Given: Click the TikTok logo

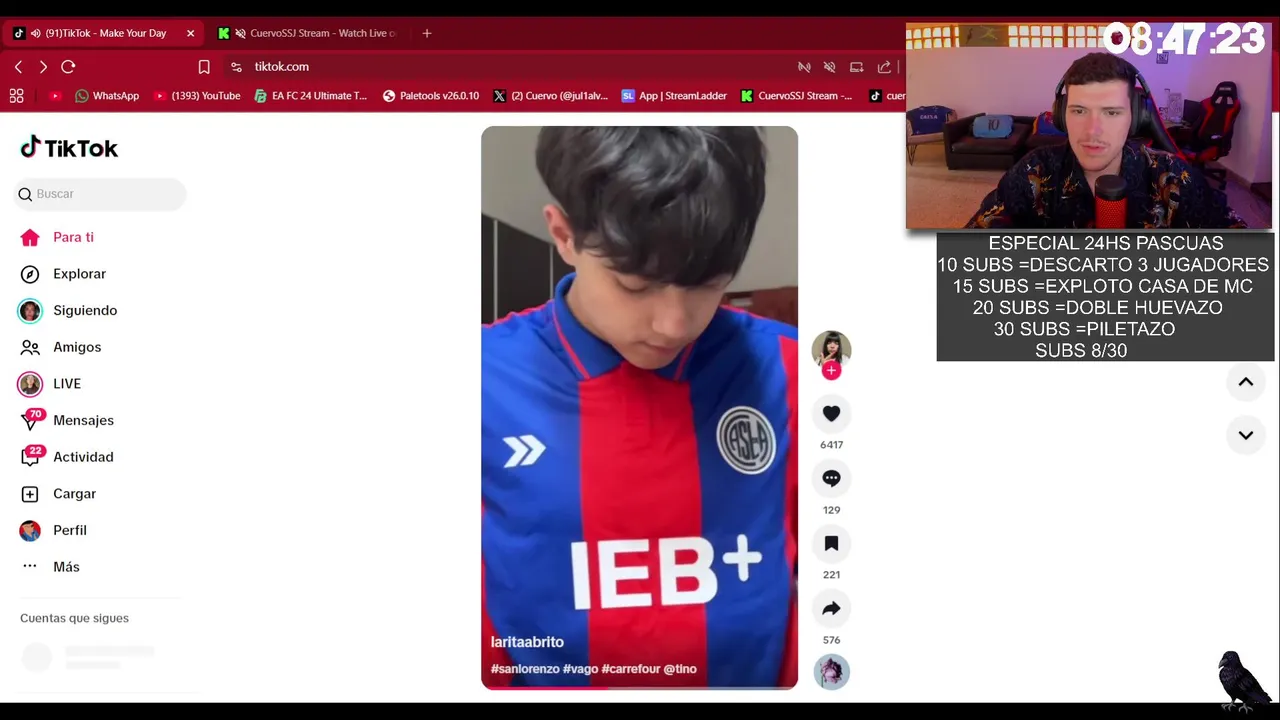Looking at the screenshot, I should 69,148.
